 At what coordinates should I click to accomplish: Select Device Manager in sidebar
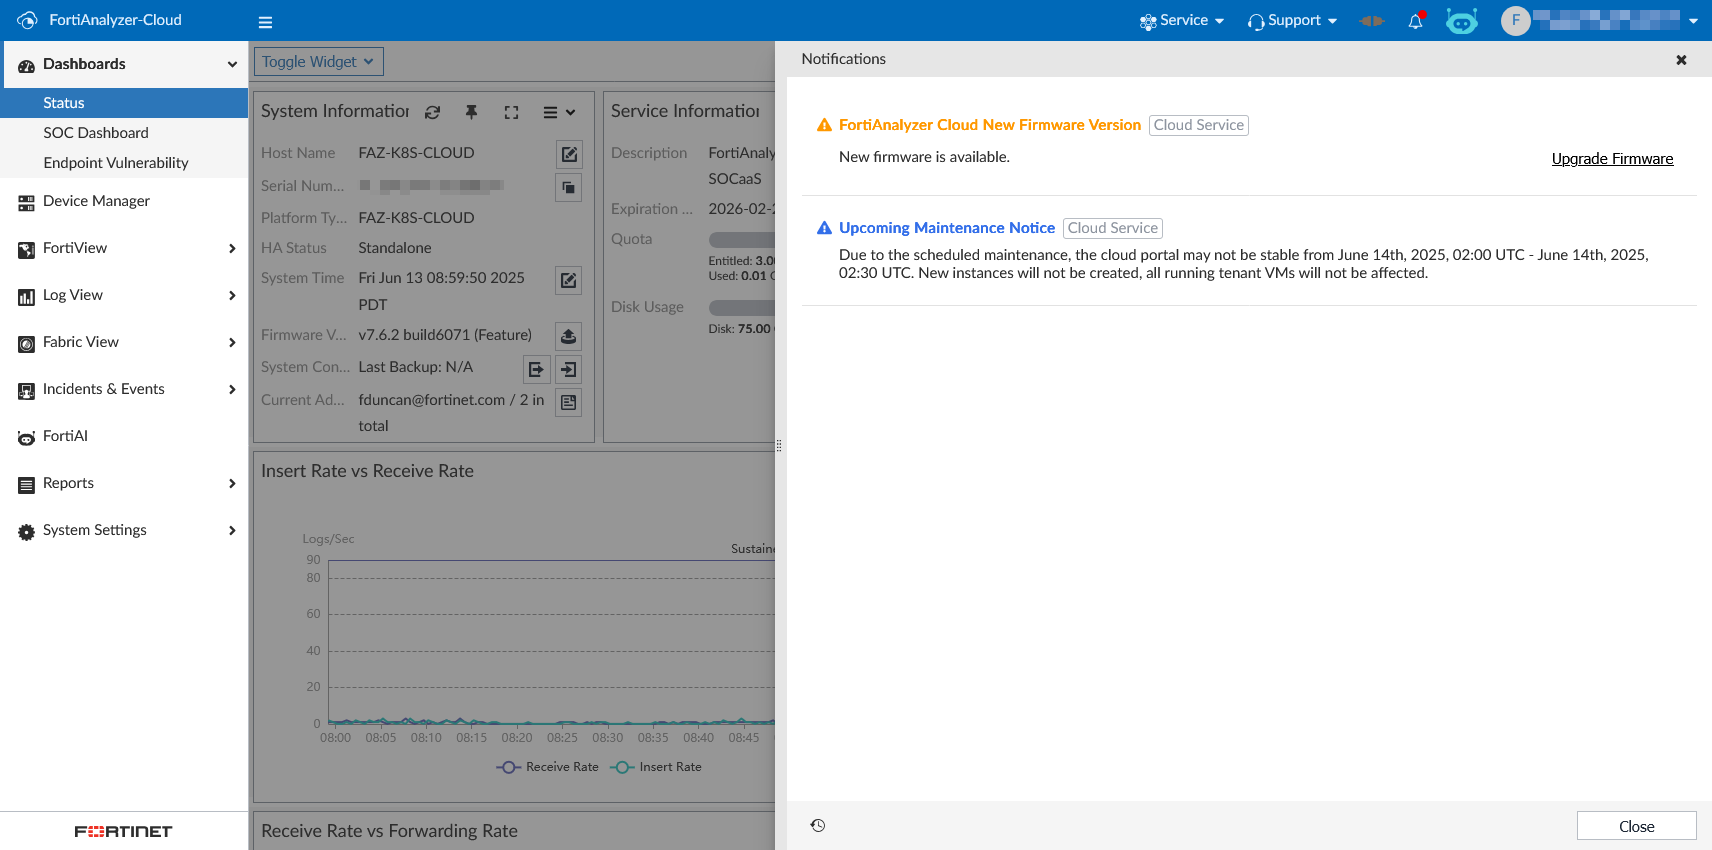pos(96,201)
